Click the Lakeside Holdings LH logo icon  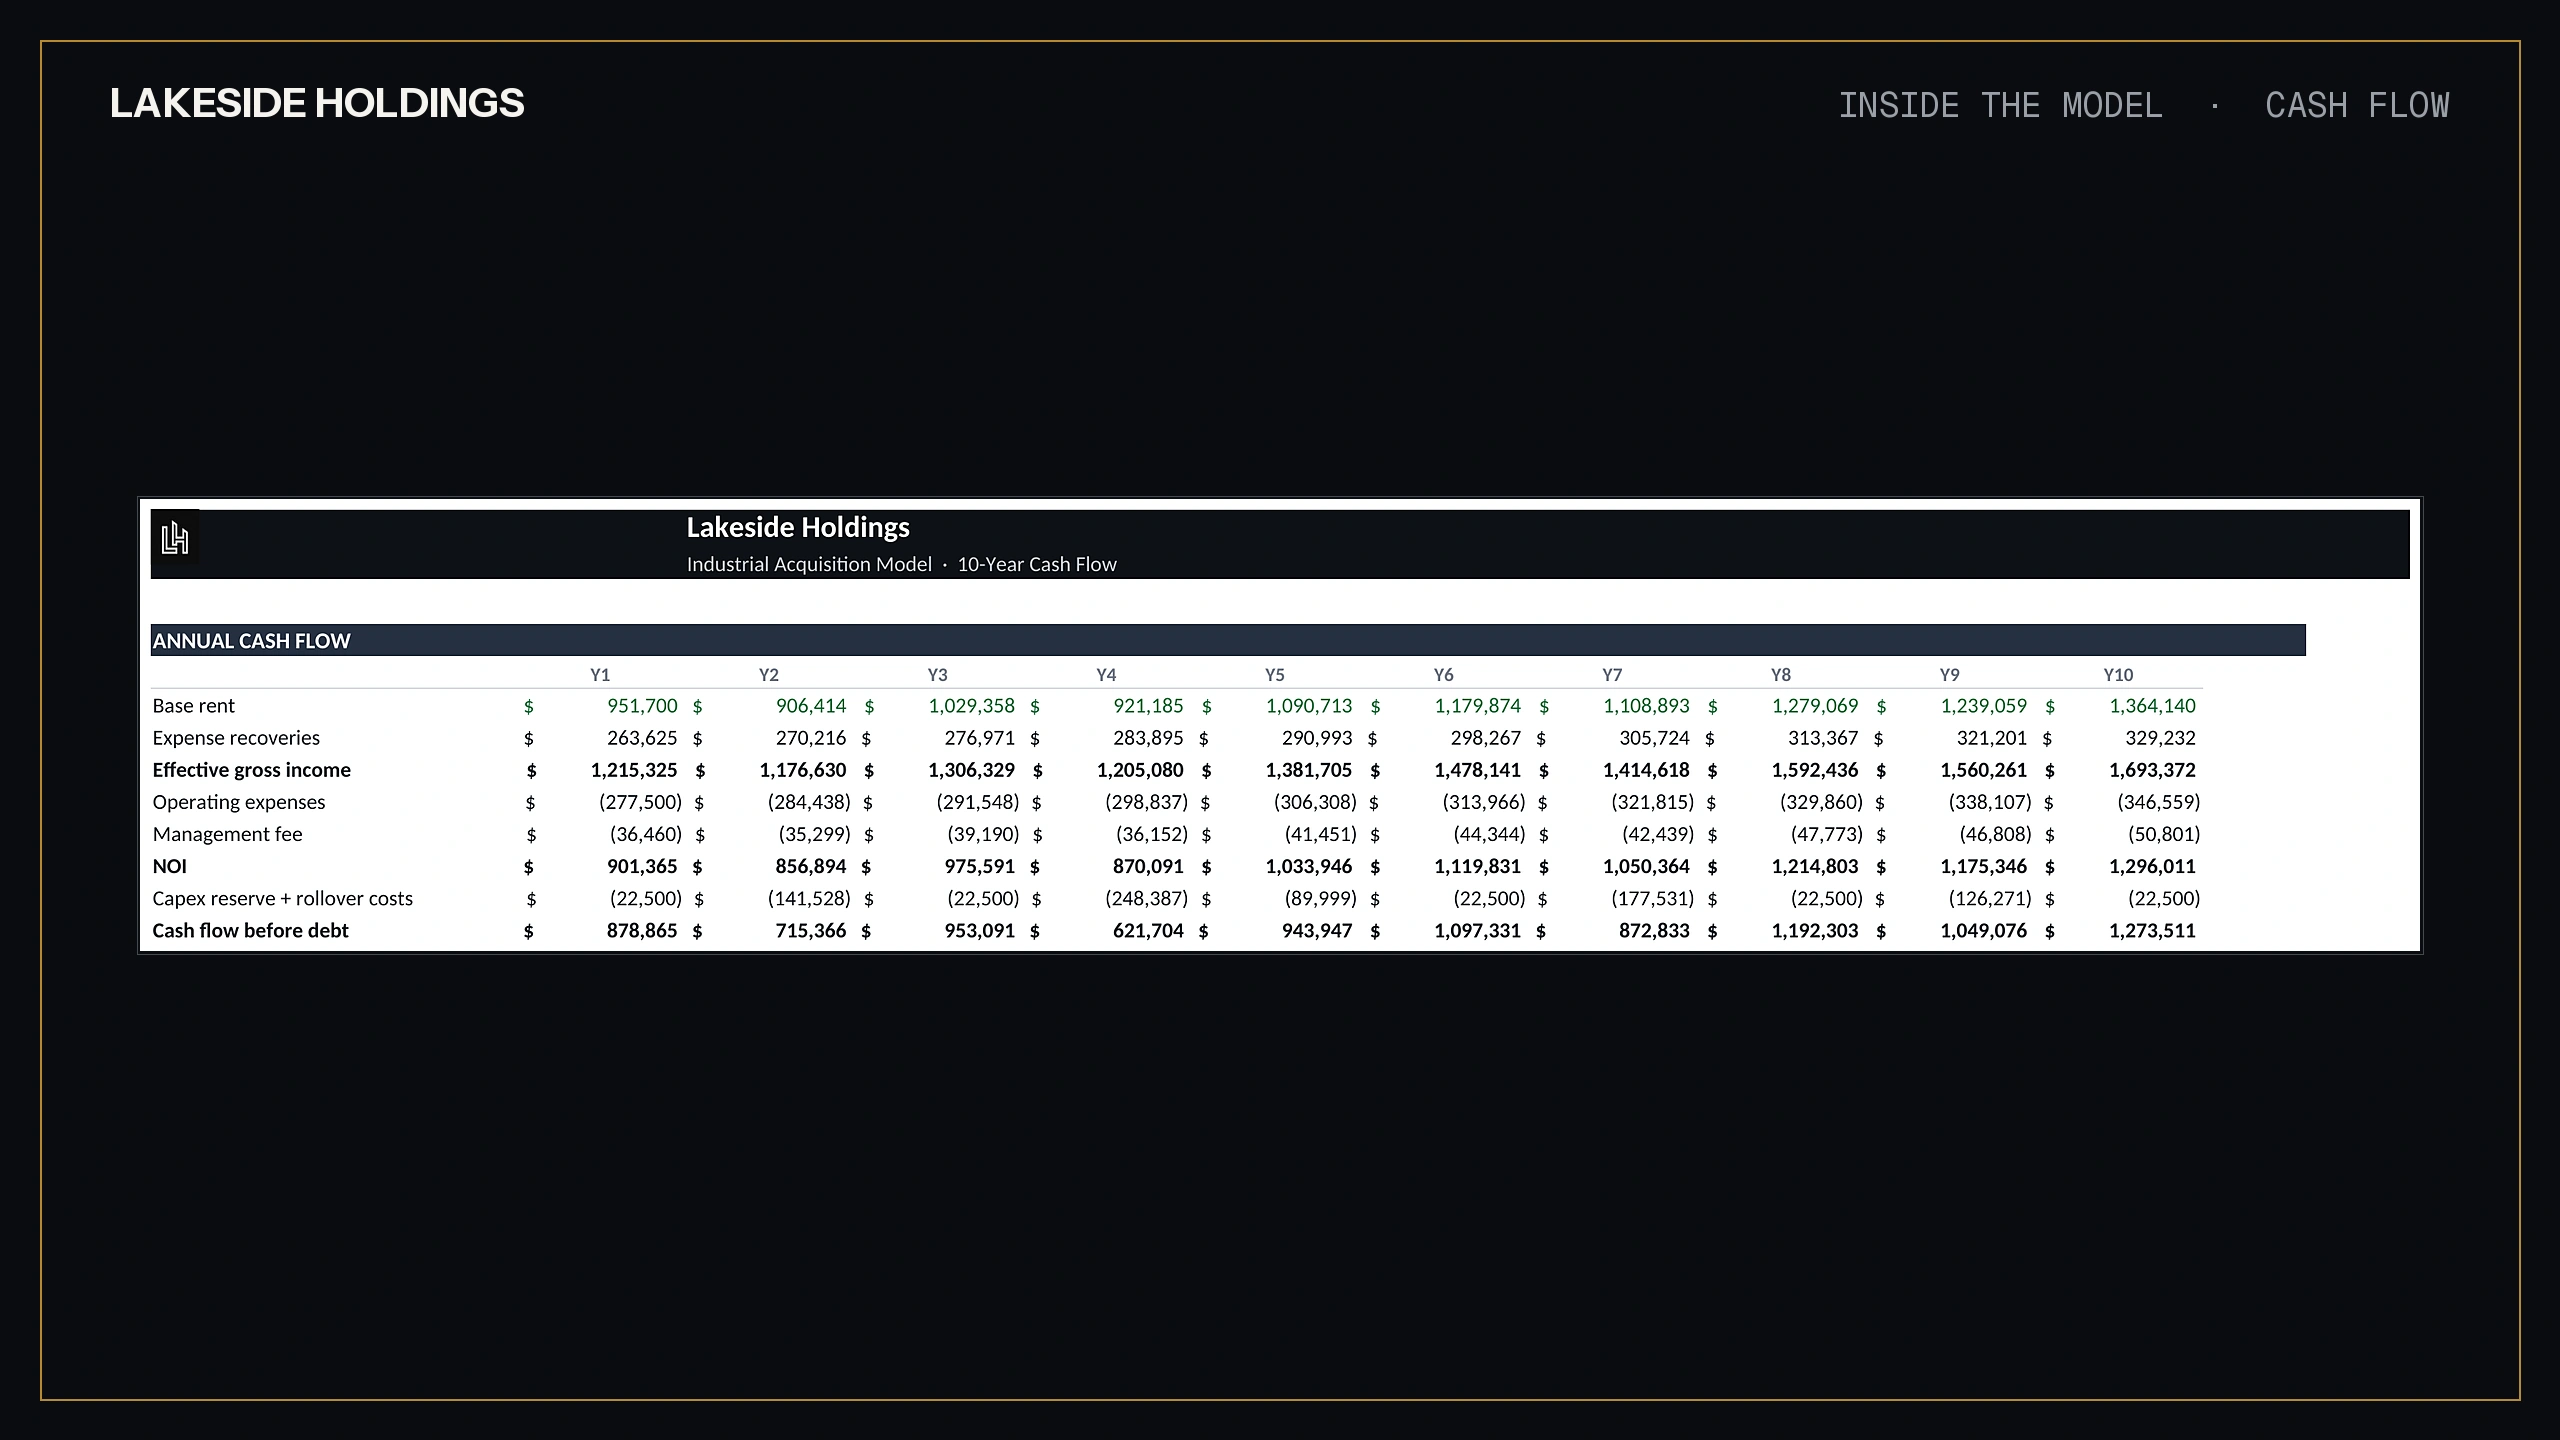coord(175,538)
